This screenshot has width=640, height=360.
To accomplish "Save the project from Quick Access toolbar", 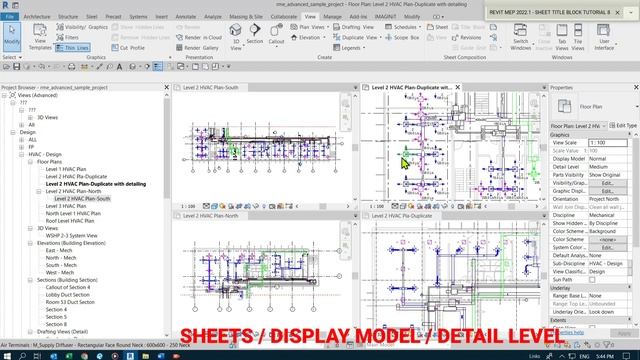I will click(x=16, y=67).
